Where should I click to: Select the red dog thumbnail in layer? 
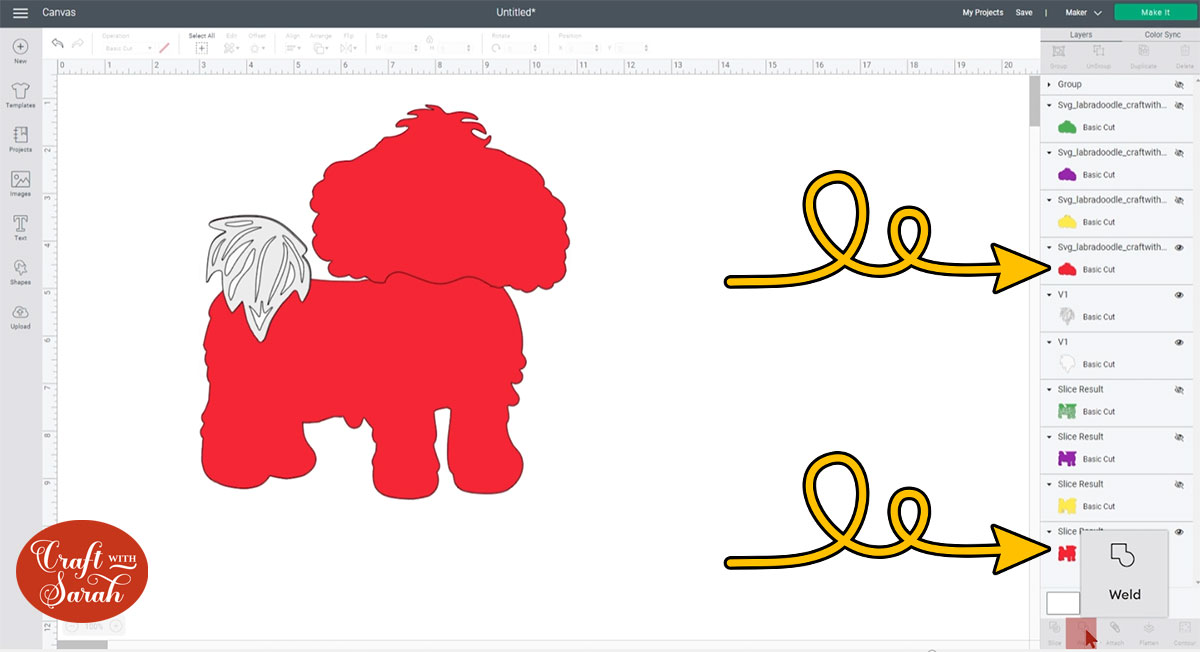[x=1067, y=269]
